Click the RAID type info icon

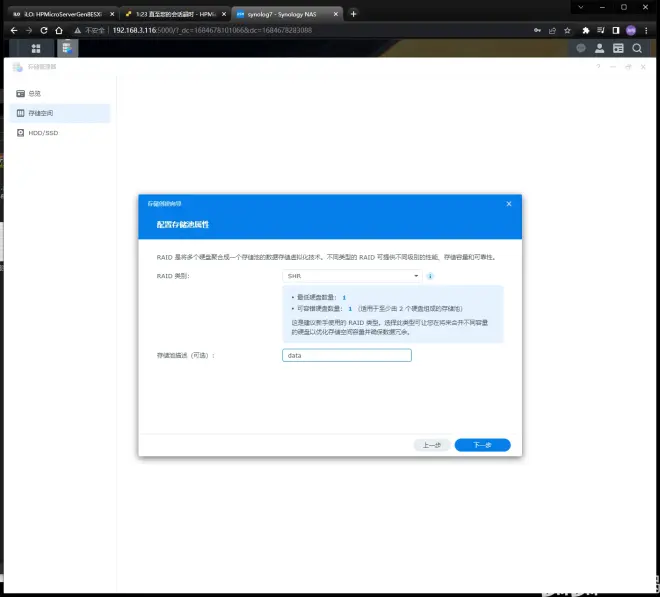point(430,276)
